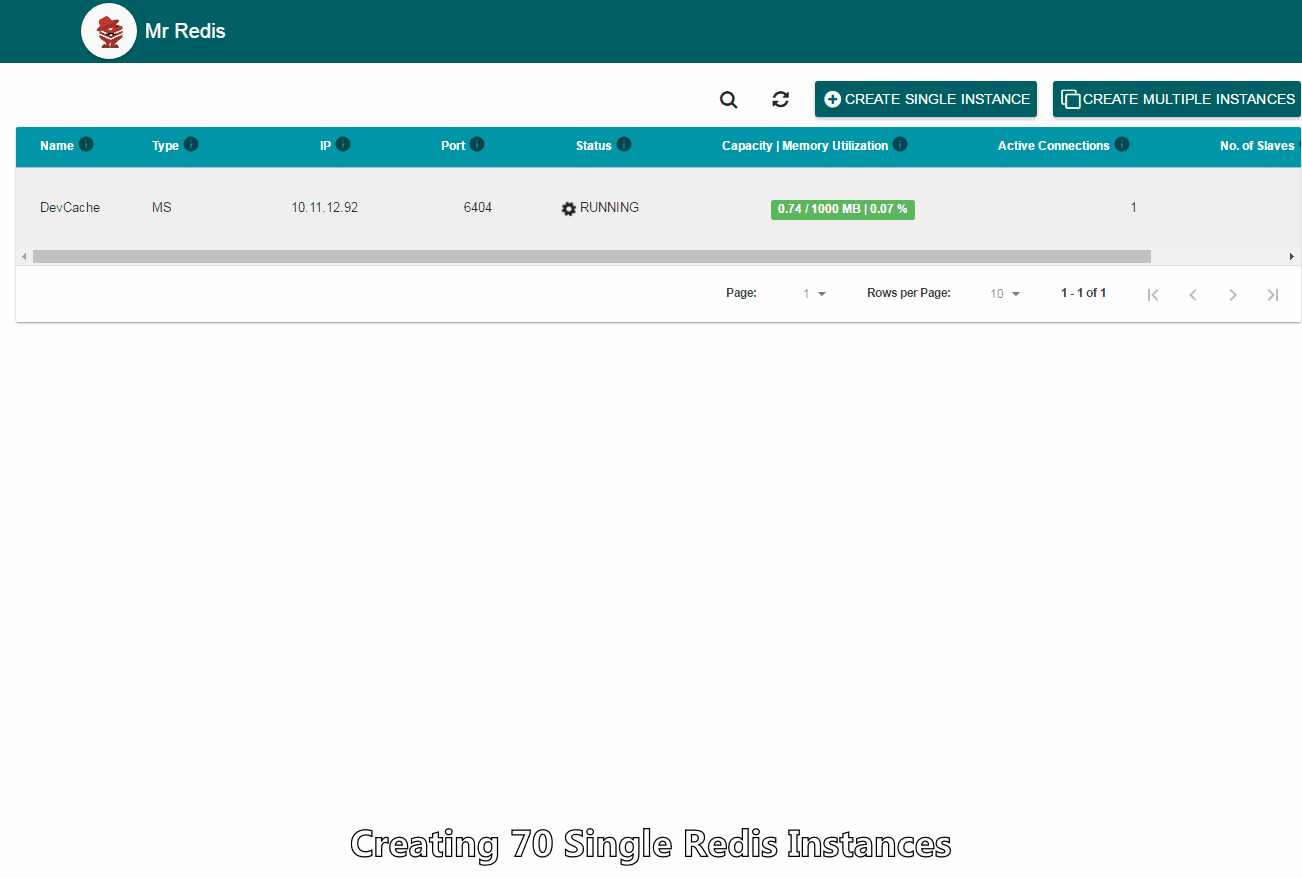Click the scrollbar right arrow
The height and width of the screenshot is (878, 1302).
1292,257
